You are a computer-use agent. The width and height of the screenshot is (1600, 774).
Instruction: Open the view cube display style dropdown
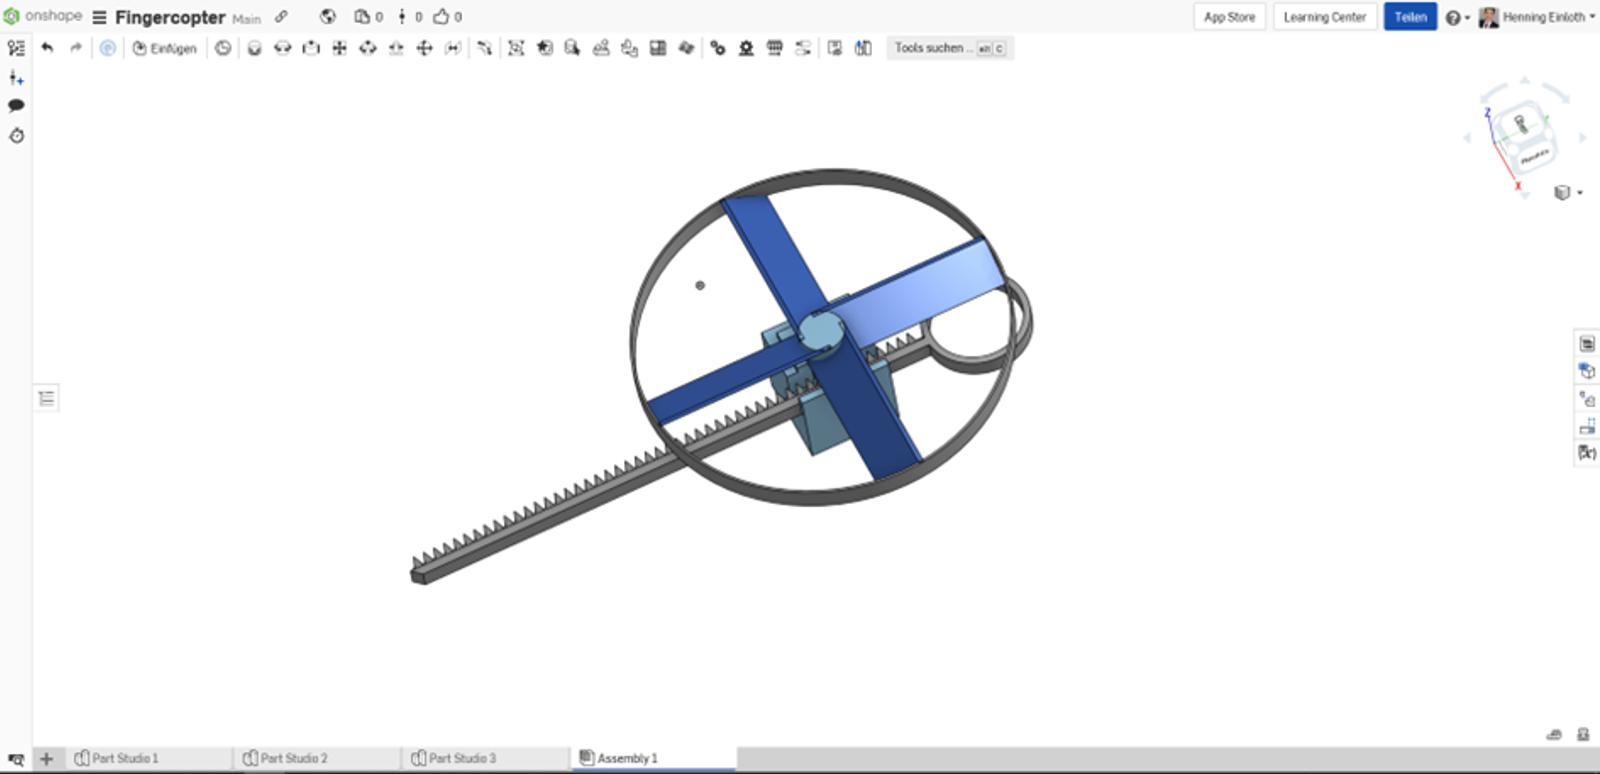pyautogui.click(x=1567, y=193)
